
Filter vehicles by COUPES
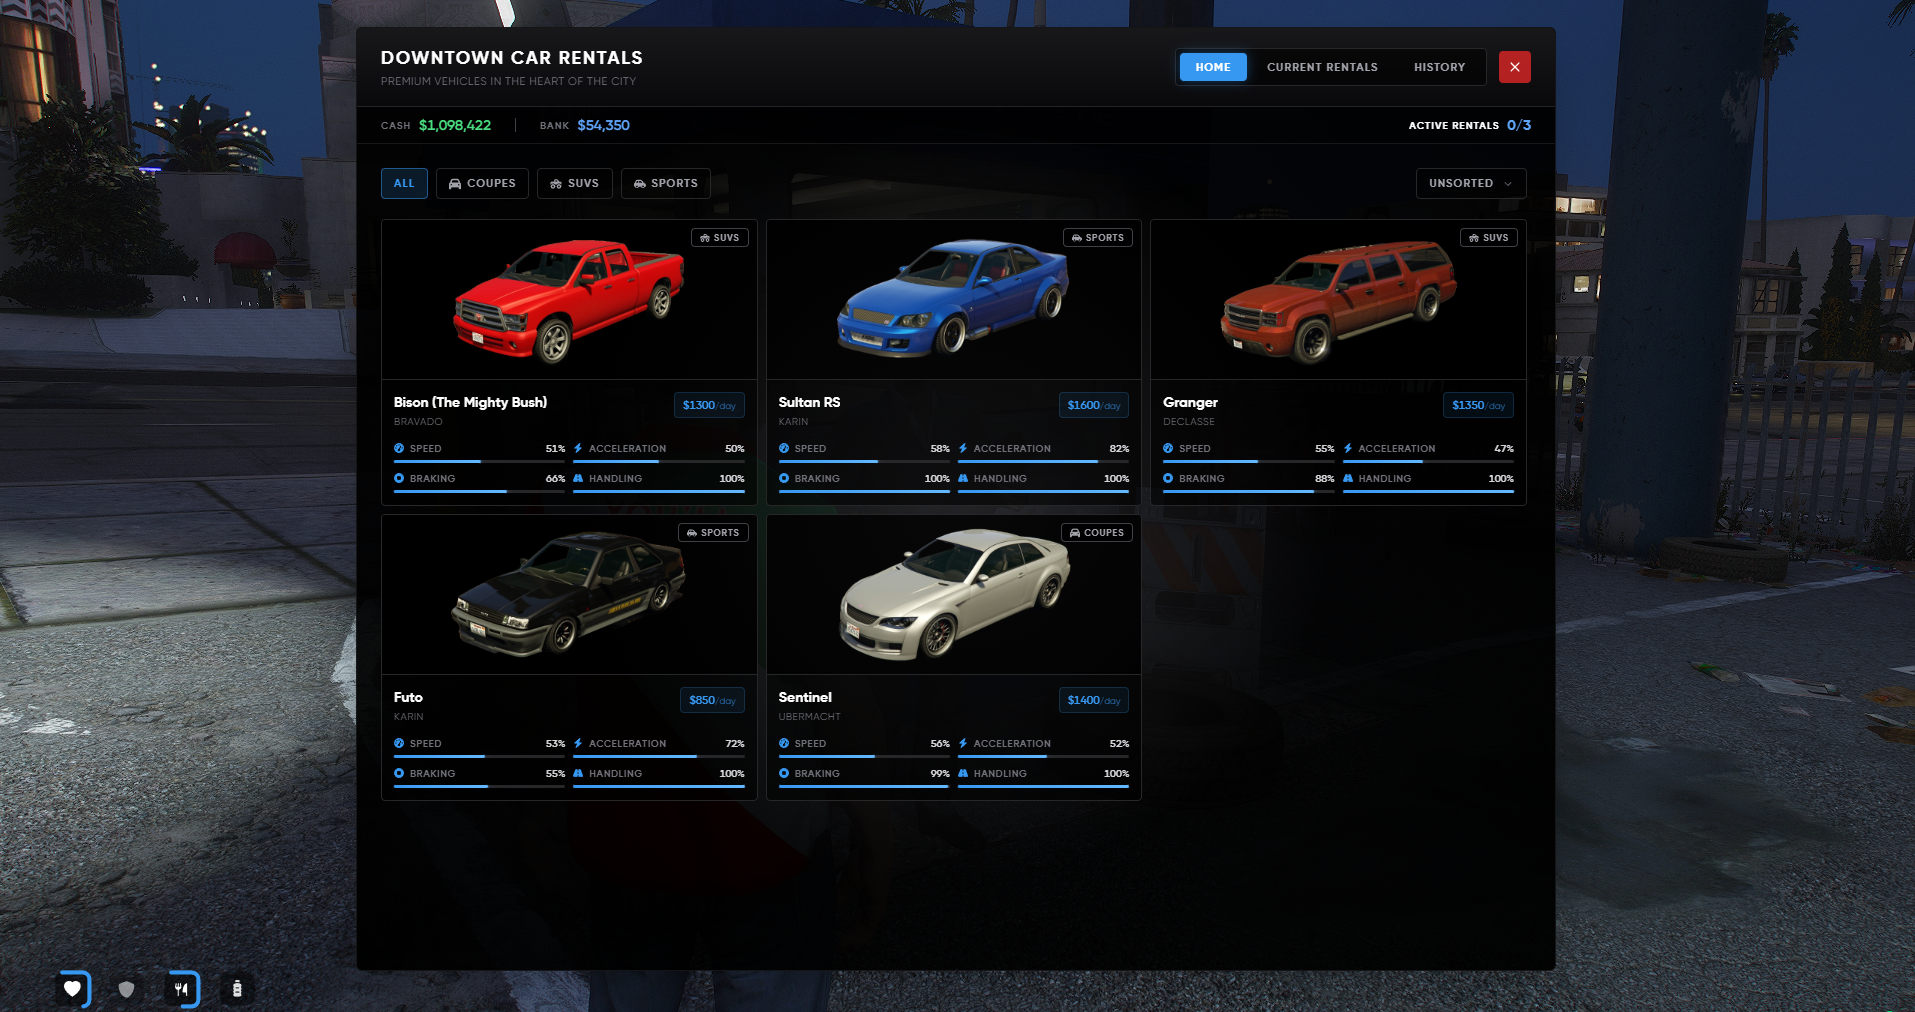482,183
